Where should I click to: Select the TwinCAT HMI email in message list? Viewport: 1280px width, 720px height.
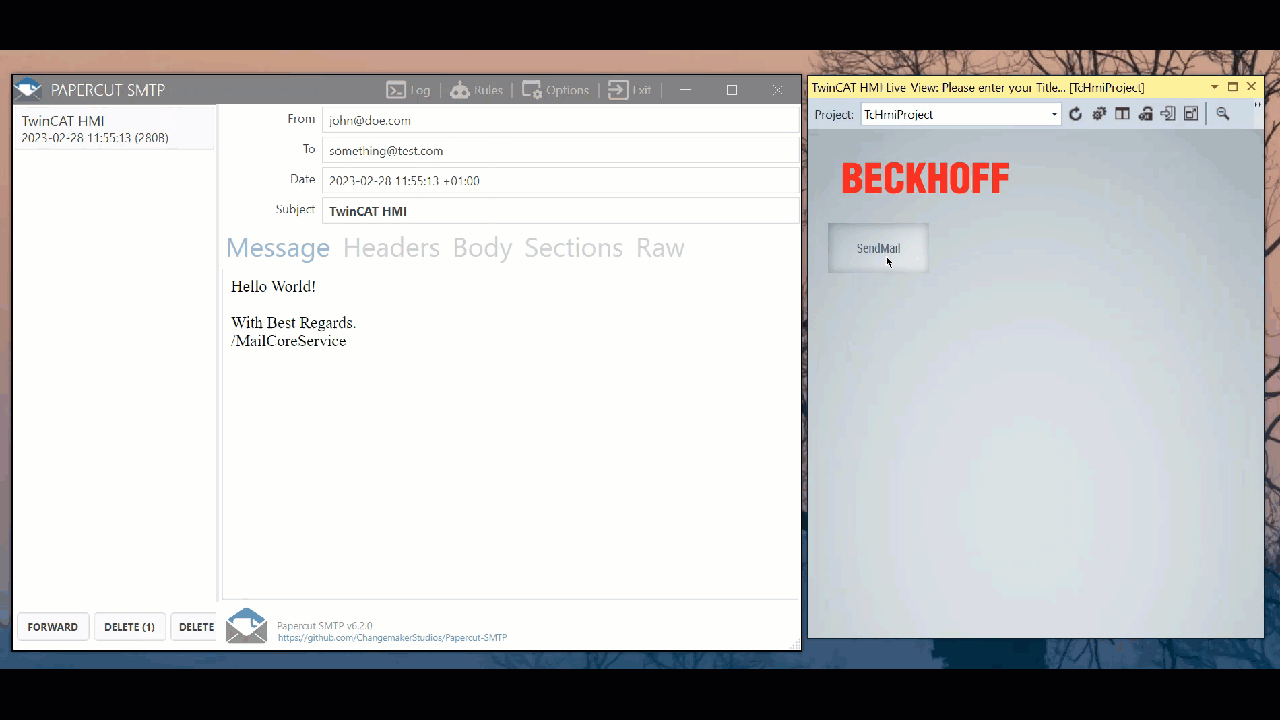coord(115,128)
